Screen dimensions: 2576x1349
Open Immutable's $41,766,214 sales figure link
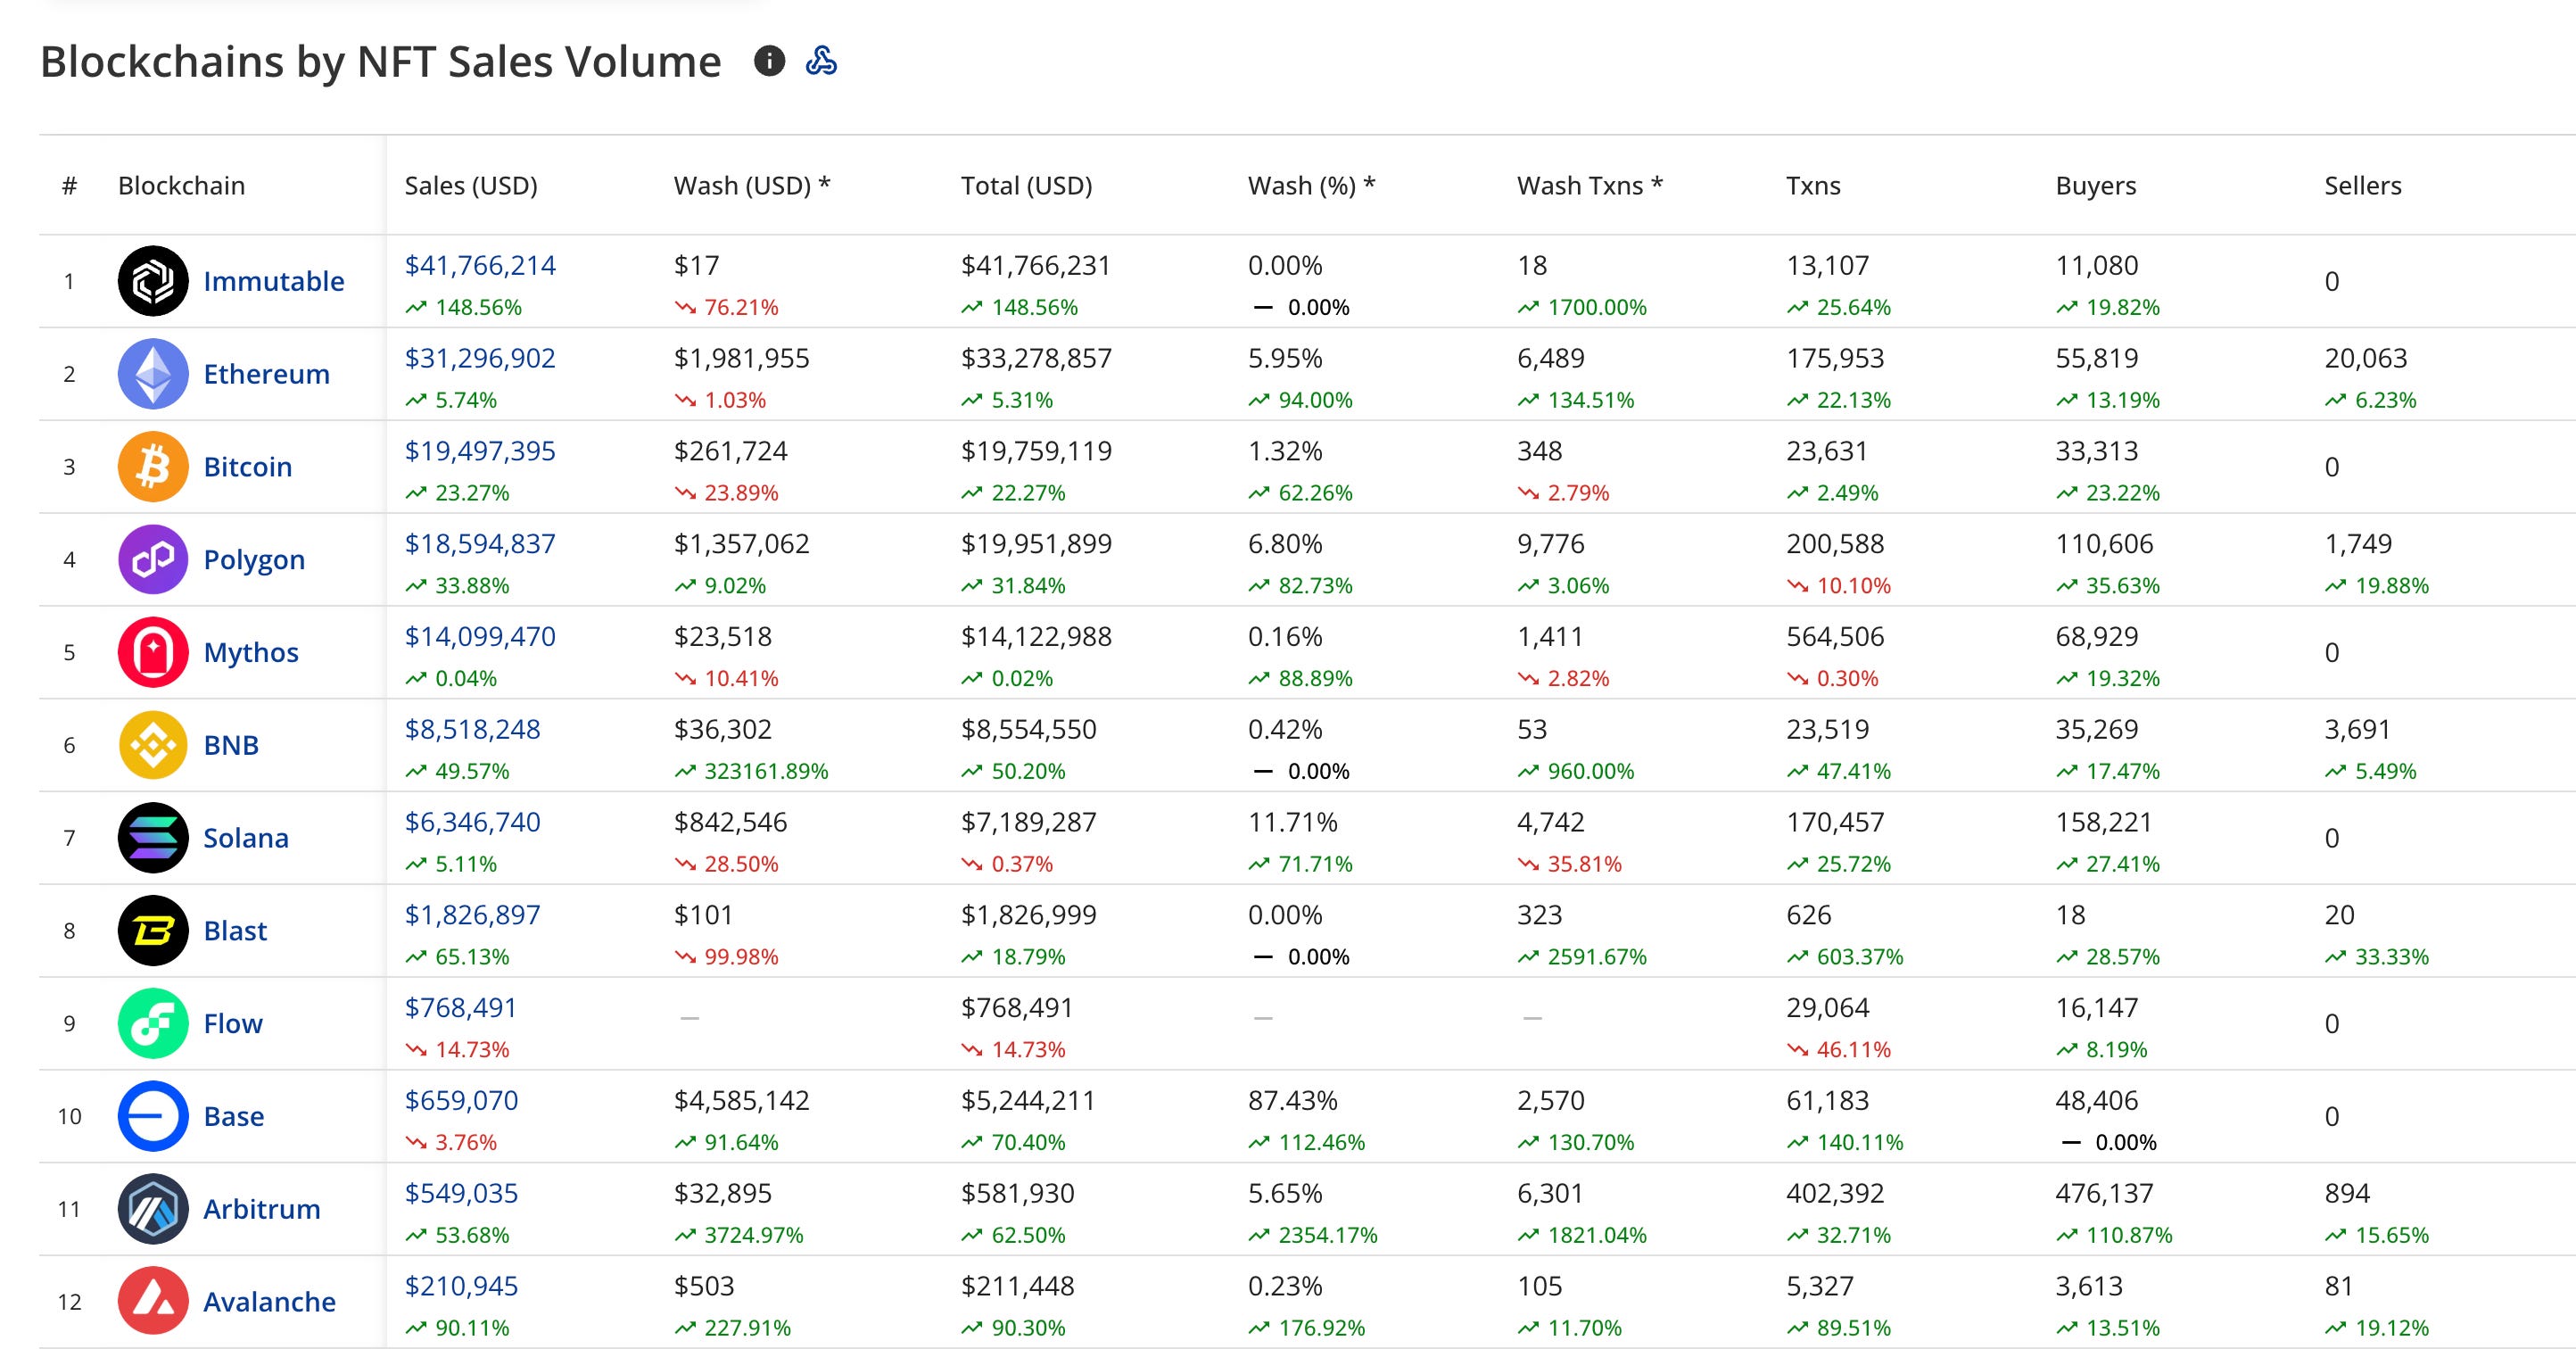(480, 265)
